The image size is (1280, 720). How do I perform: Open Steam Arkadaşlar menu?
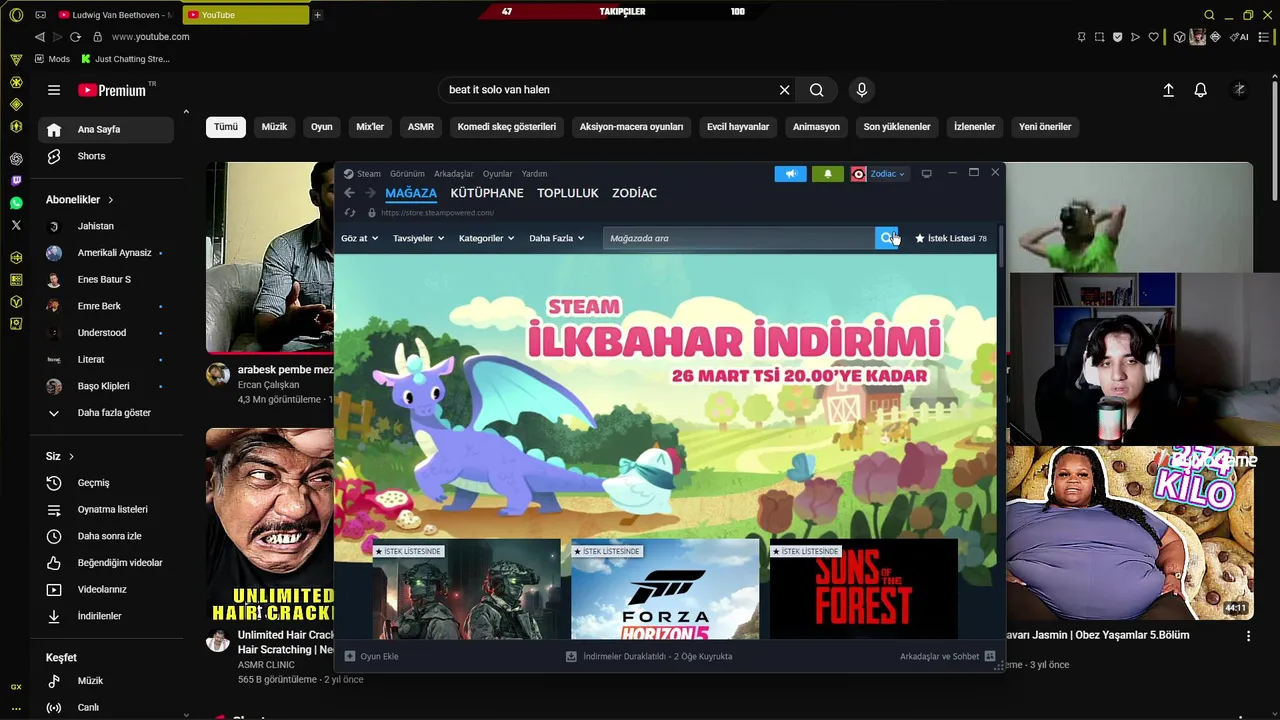pos(453,174)
